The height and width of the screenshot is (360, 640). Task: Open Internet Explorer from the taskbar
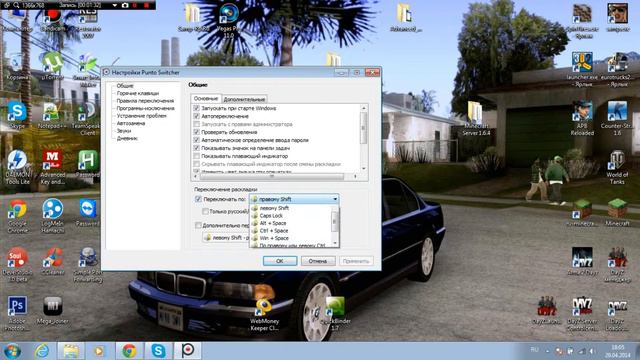pyautogui.click(x=42, y=351)
